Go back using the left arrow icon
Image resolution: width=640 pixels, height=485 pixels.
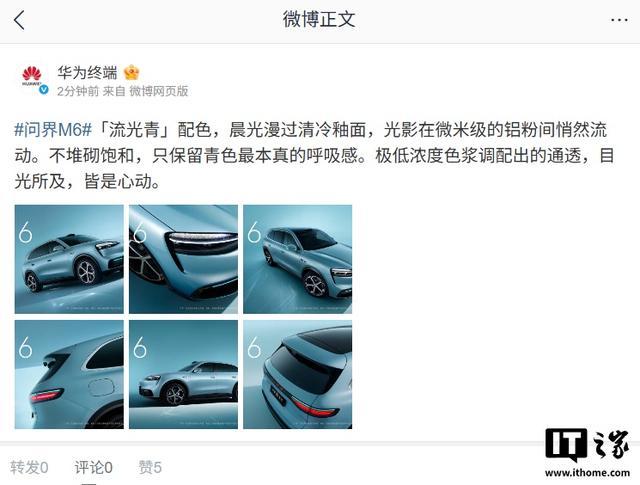pos(19,20)
